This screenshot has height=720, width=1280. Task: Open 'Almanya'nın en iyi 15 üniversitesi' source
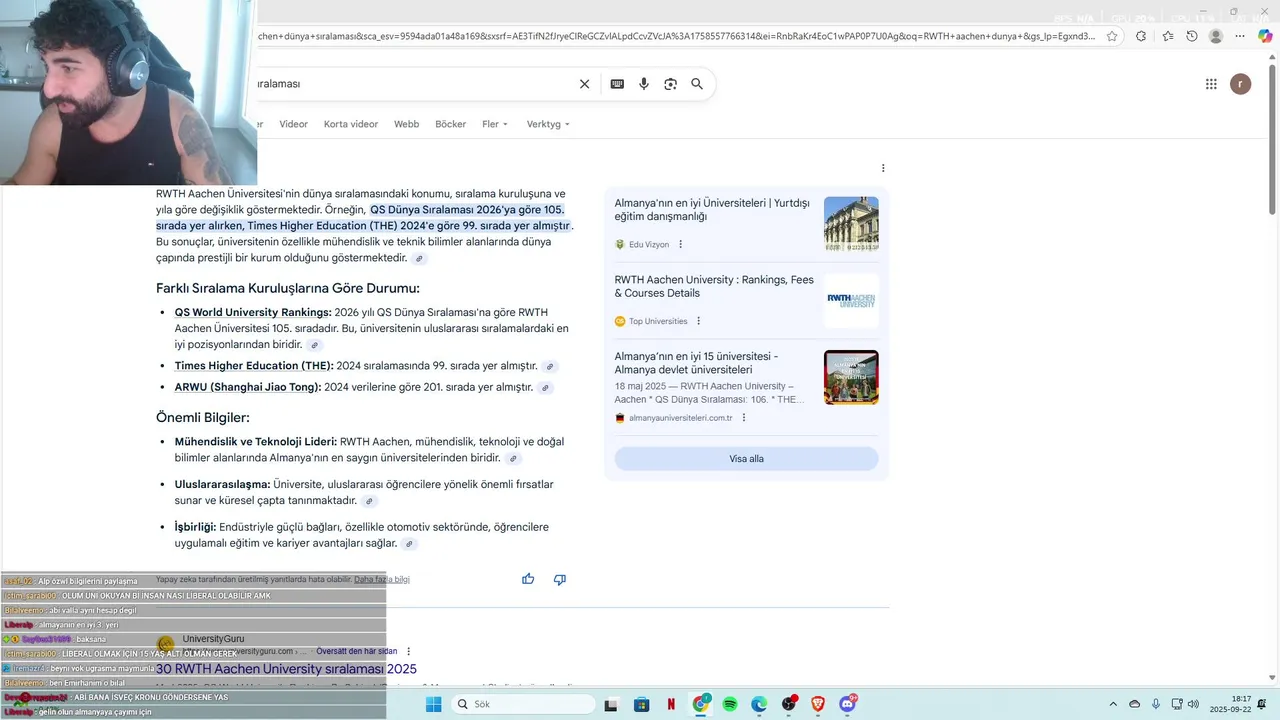[x=696, y=363]
